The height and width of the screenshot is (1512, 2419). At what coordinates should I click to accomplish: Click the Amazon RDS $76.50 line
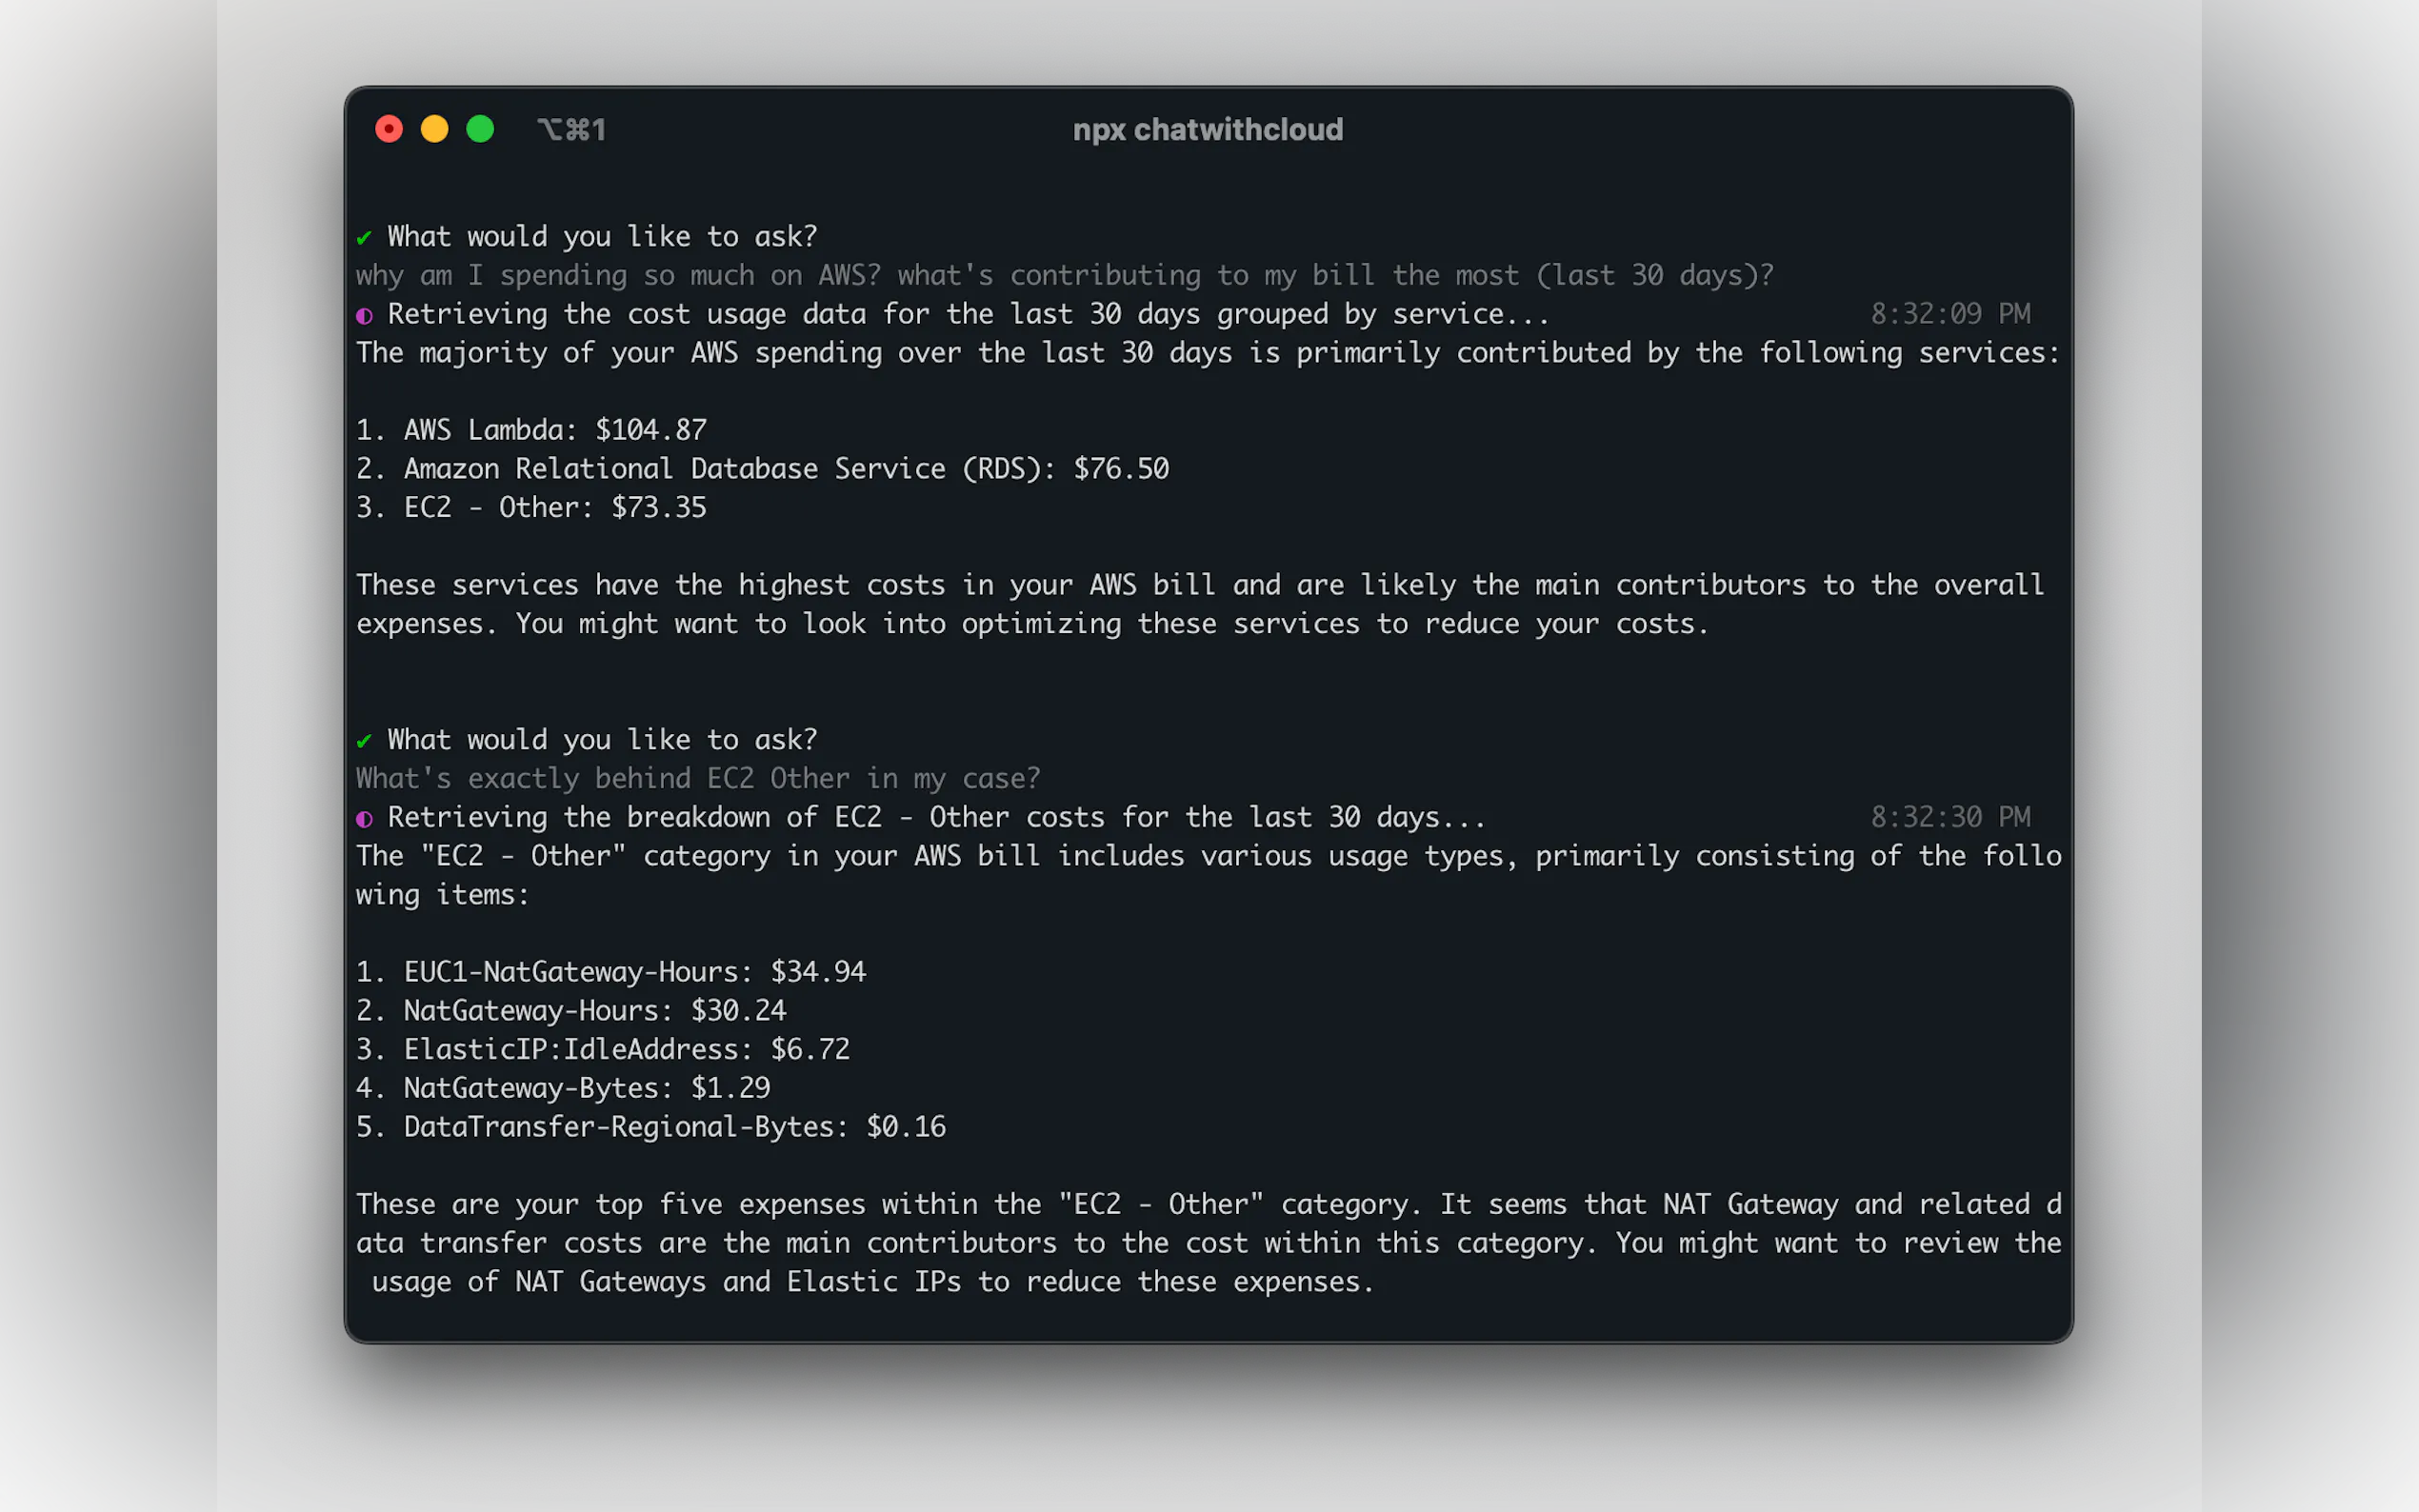762,469
